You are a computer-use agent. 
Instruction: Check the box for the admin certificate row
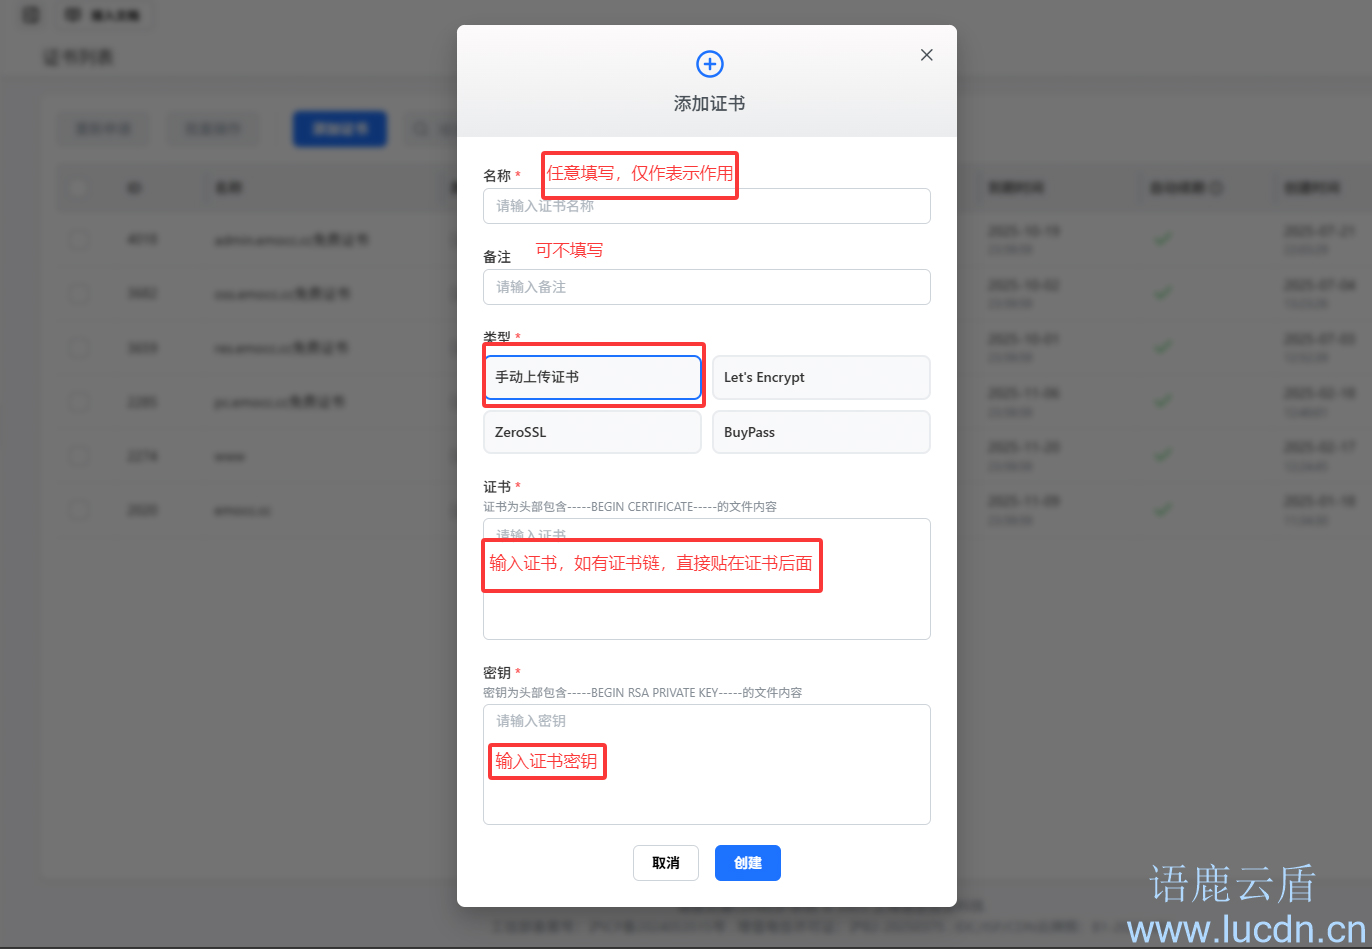tap(79, 240)
